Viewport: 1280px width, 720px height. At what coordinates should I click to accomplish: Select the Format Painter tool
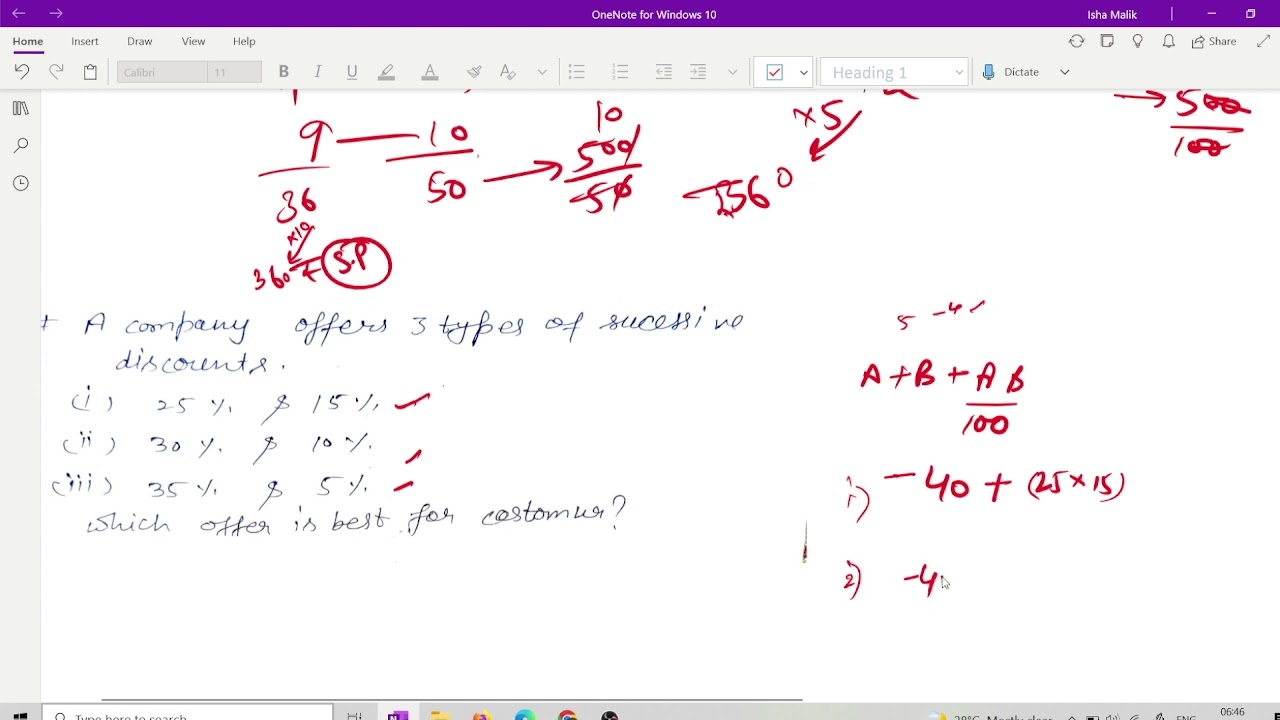pos(474,72)
